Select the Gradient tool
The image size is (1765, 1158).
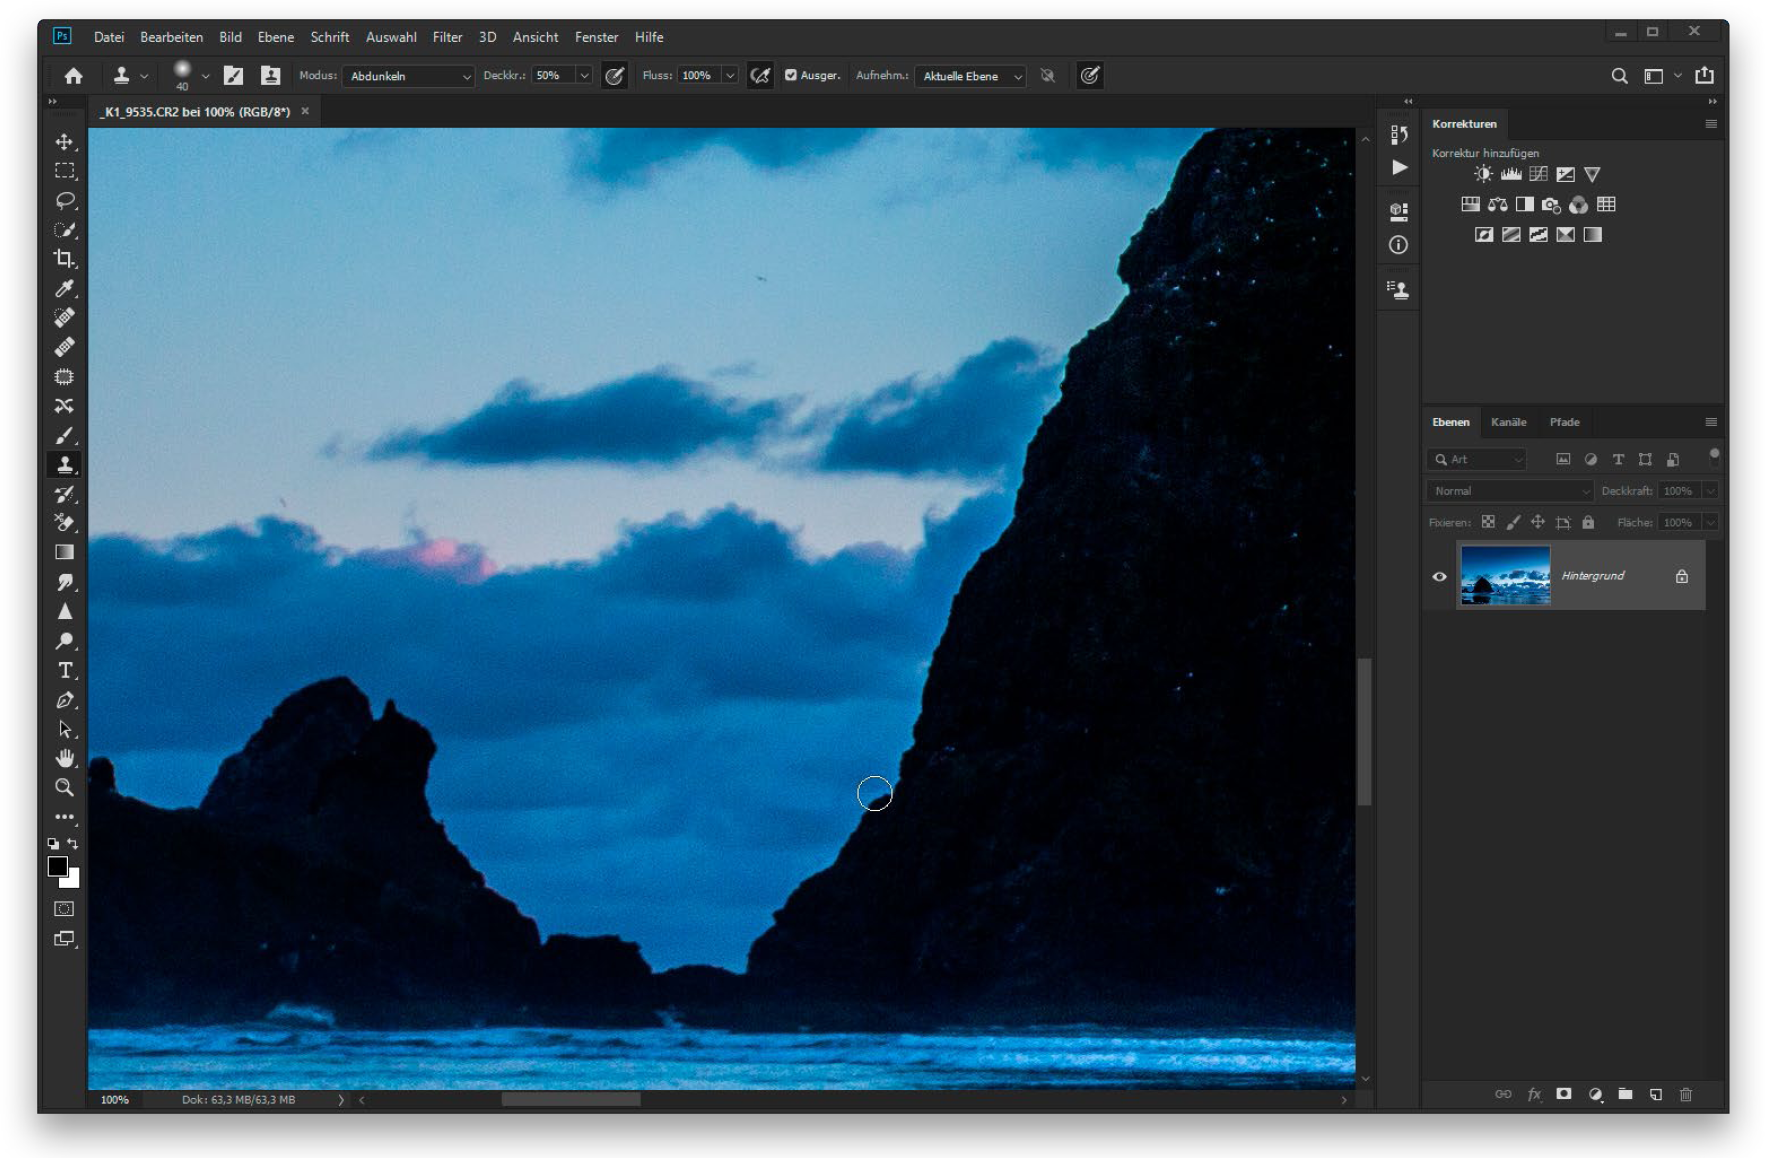[65, 552]
